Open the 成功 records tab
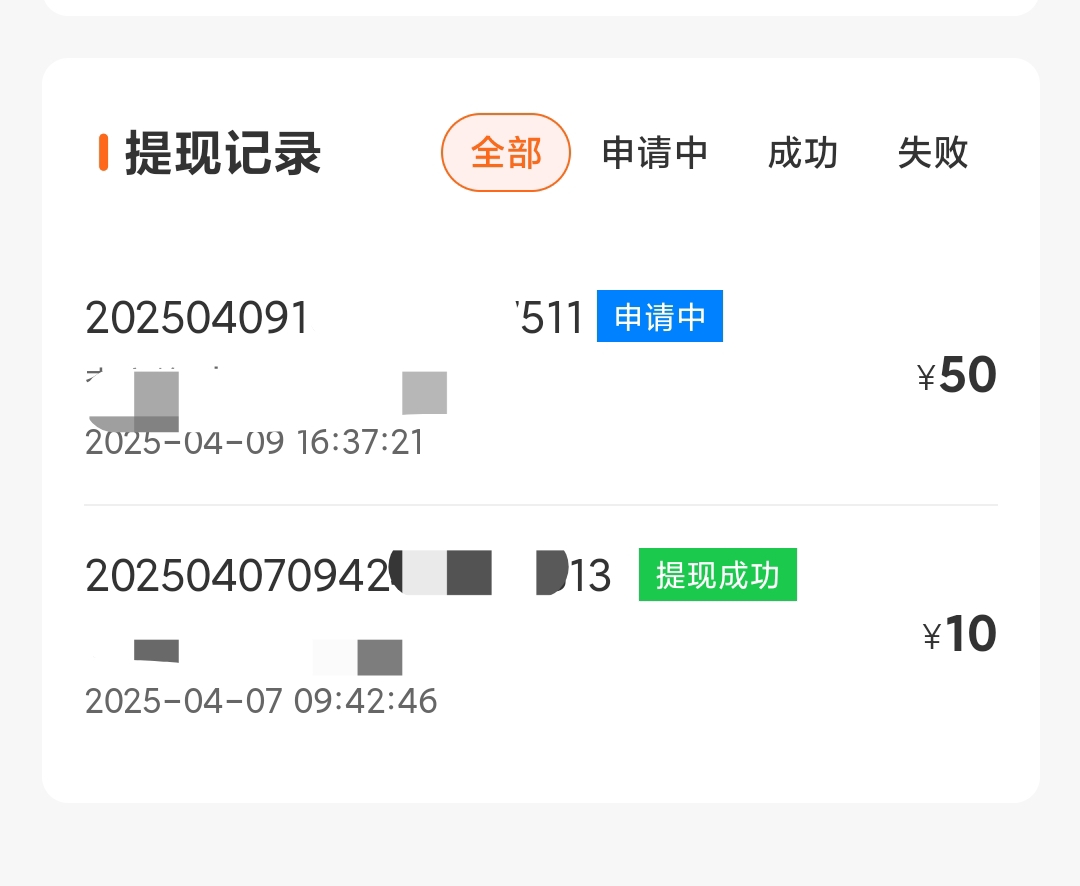The width and height of the screenshot is (1080, 886). tap(803, 153)
